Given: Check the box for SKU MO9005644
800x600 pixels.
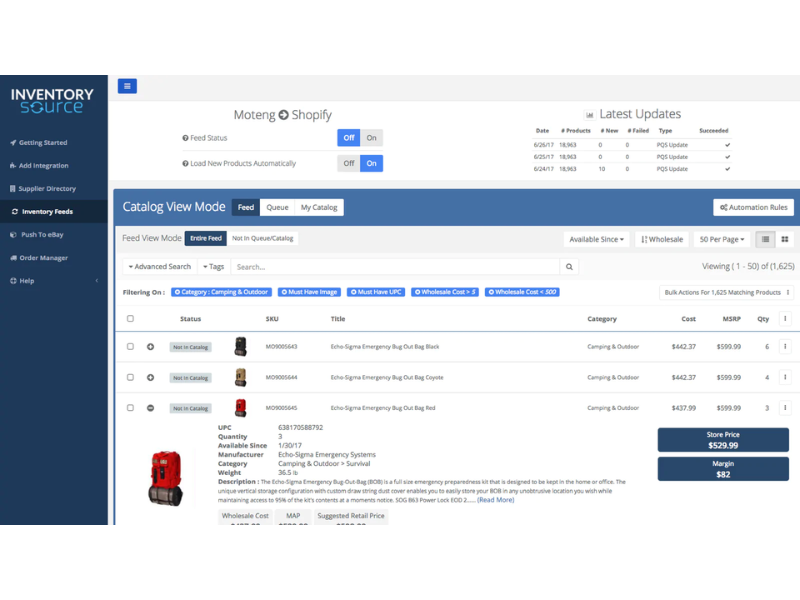Looking at the screenshot, I should pos(130,377).
